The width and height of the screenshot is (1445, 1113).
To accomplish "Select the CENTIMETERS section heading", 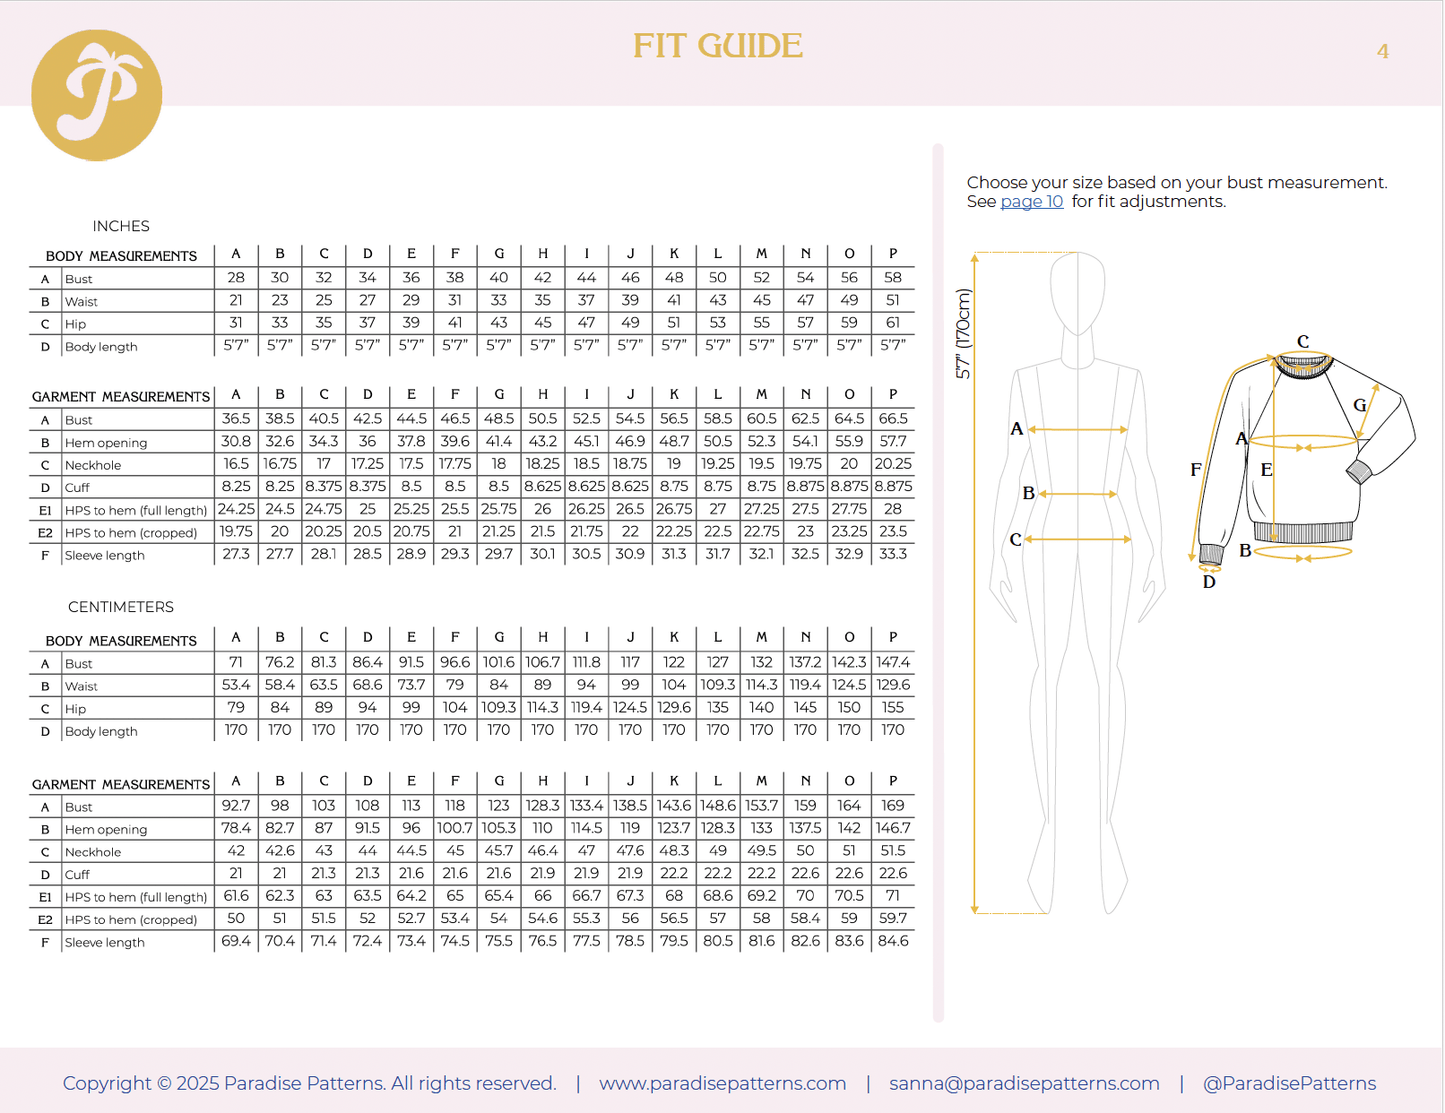I will (121, 607).
